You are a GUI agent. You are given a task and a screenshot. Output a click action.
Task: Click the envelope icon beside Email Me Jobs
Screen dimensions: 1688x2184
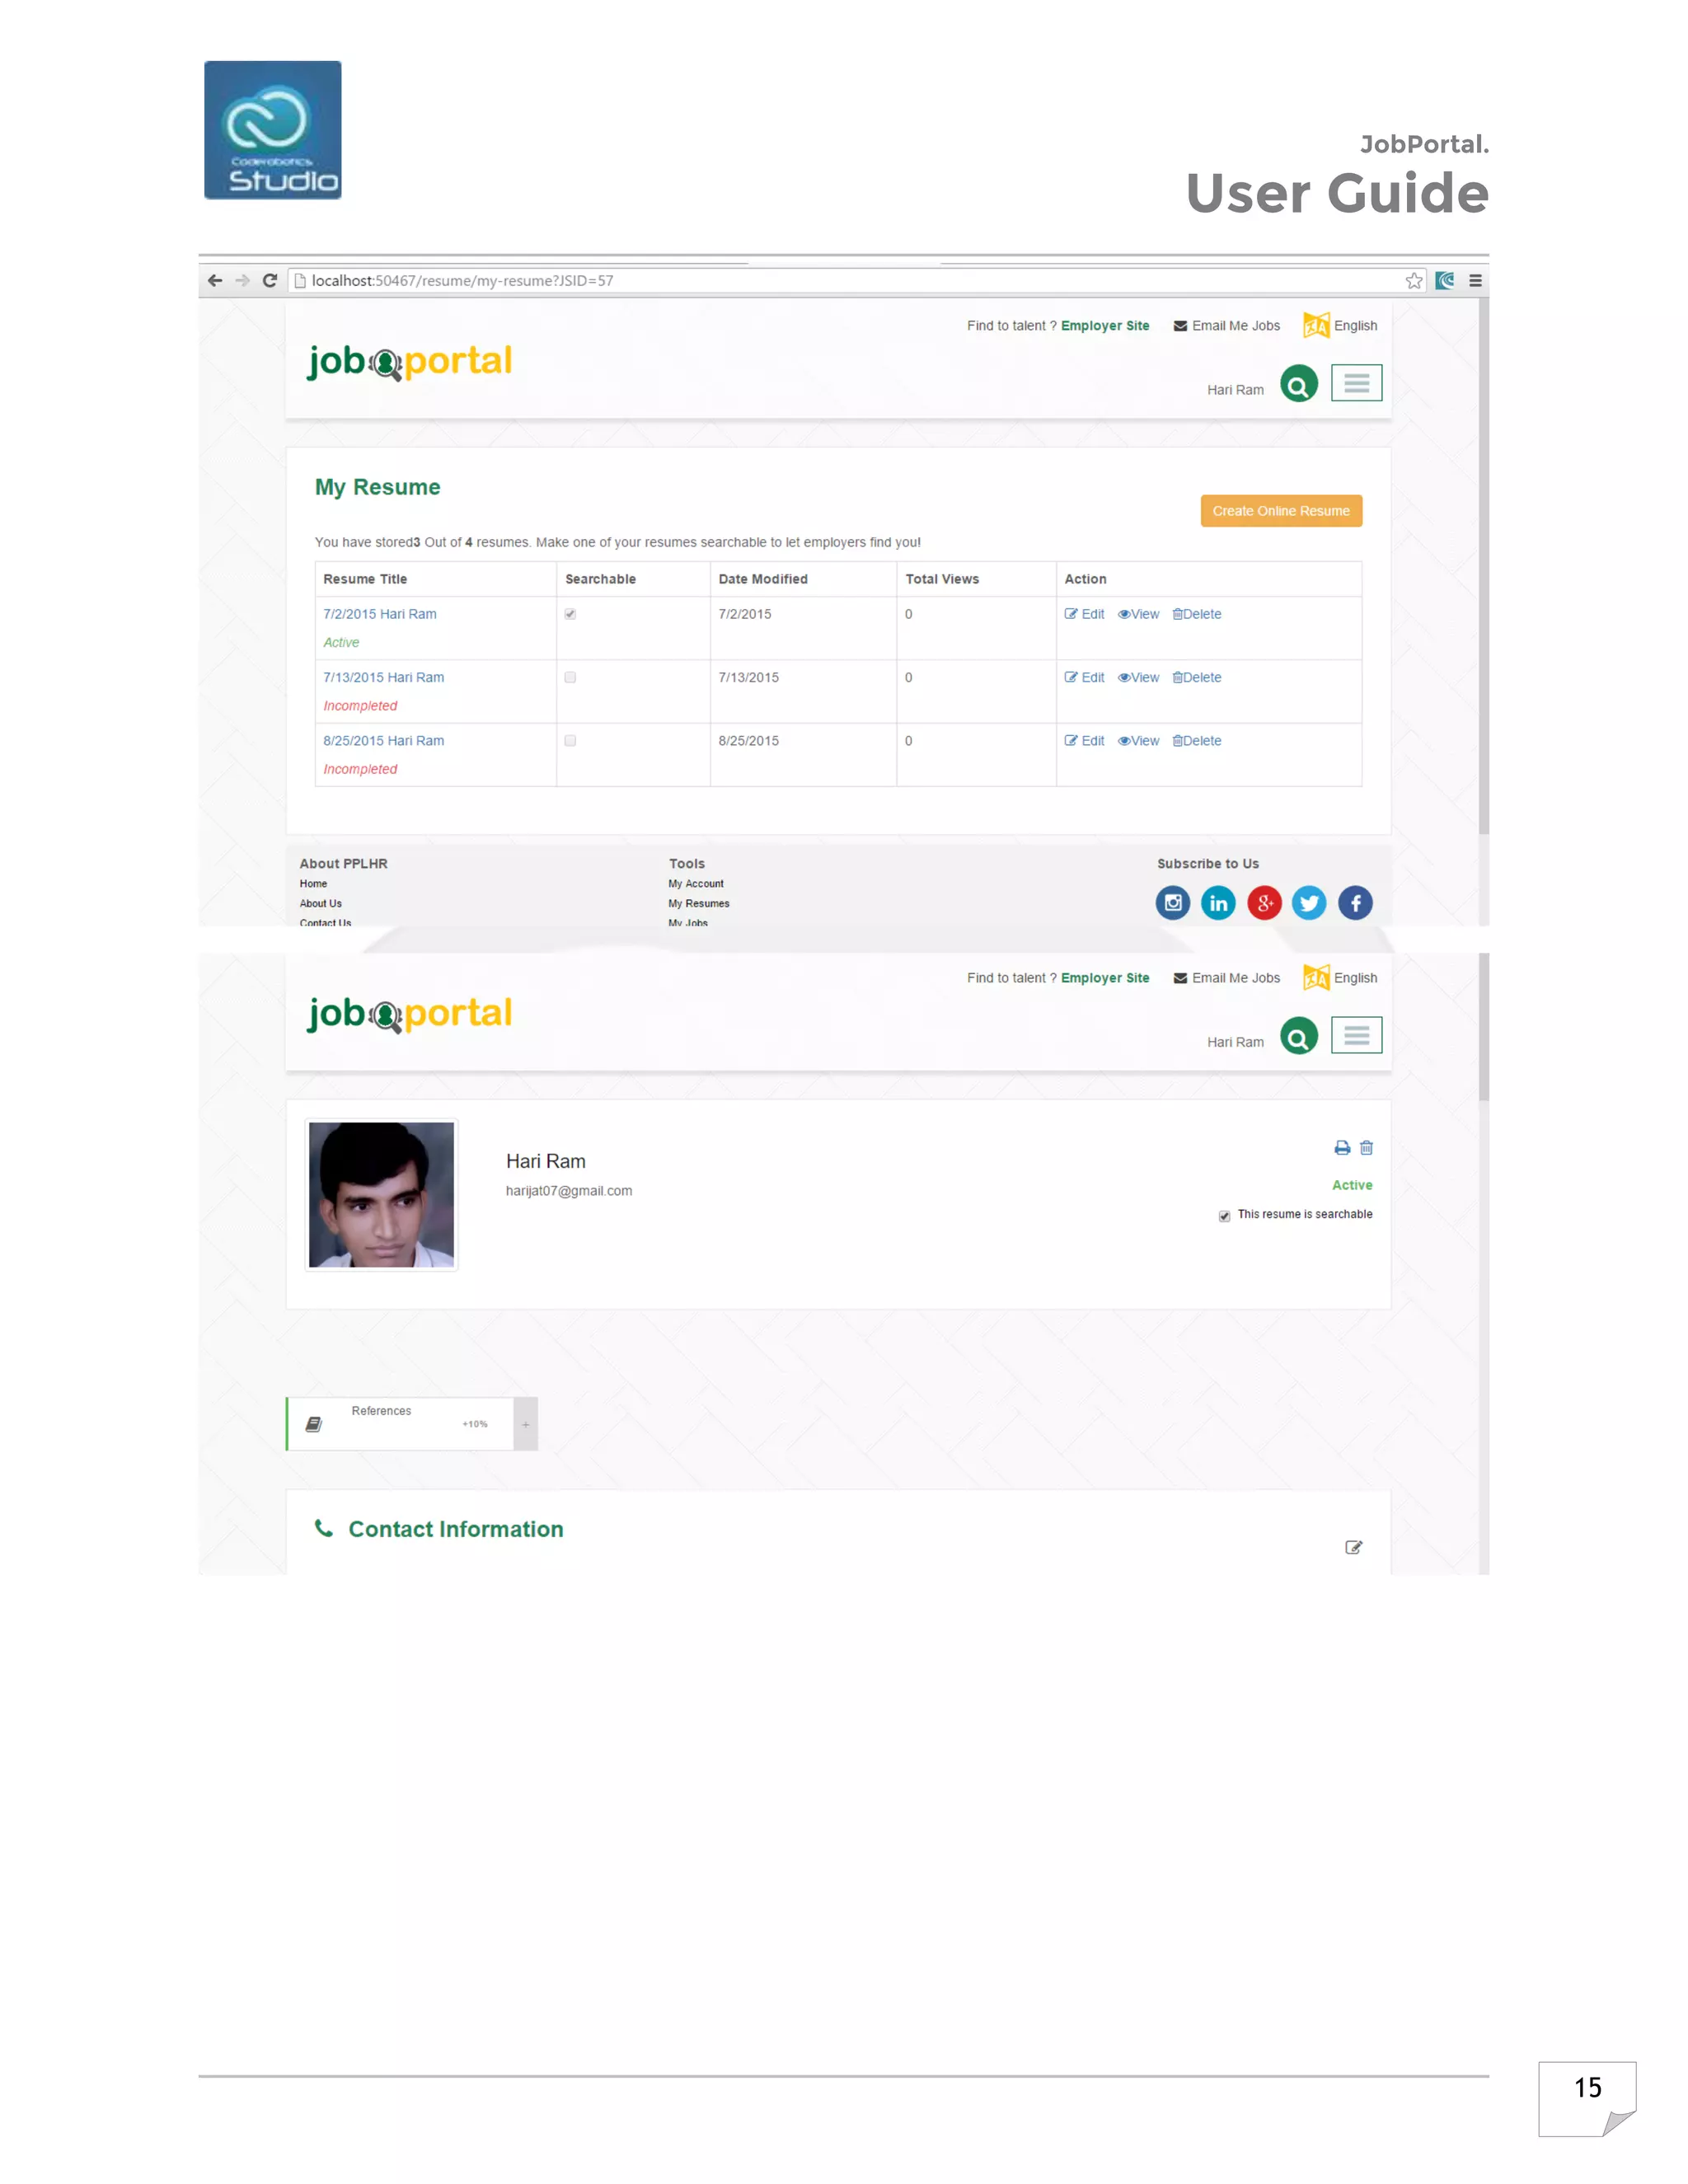point(1180,326)
